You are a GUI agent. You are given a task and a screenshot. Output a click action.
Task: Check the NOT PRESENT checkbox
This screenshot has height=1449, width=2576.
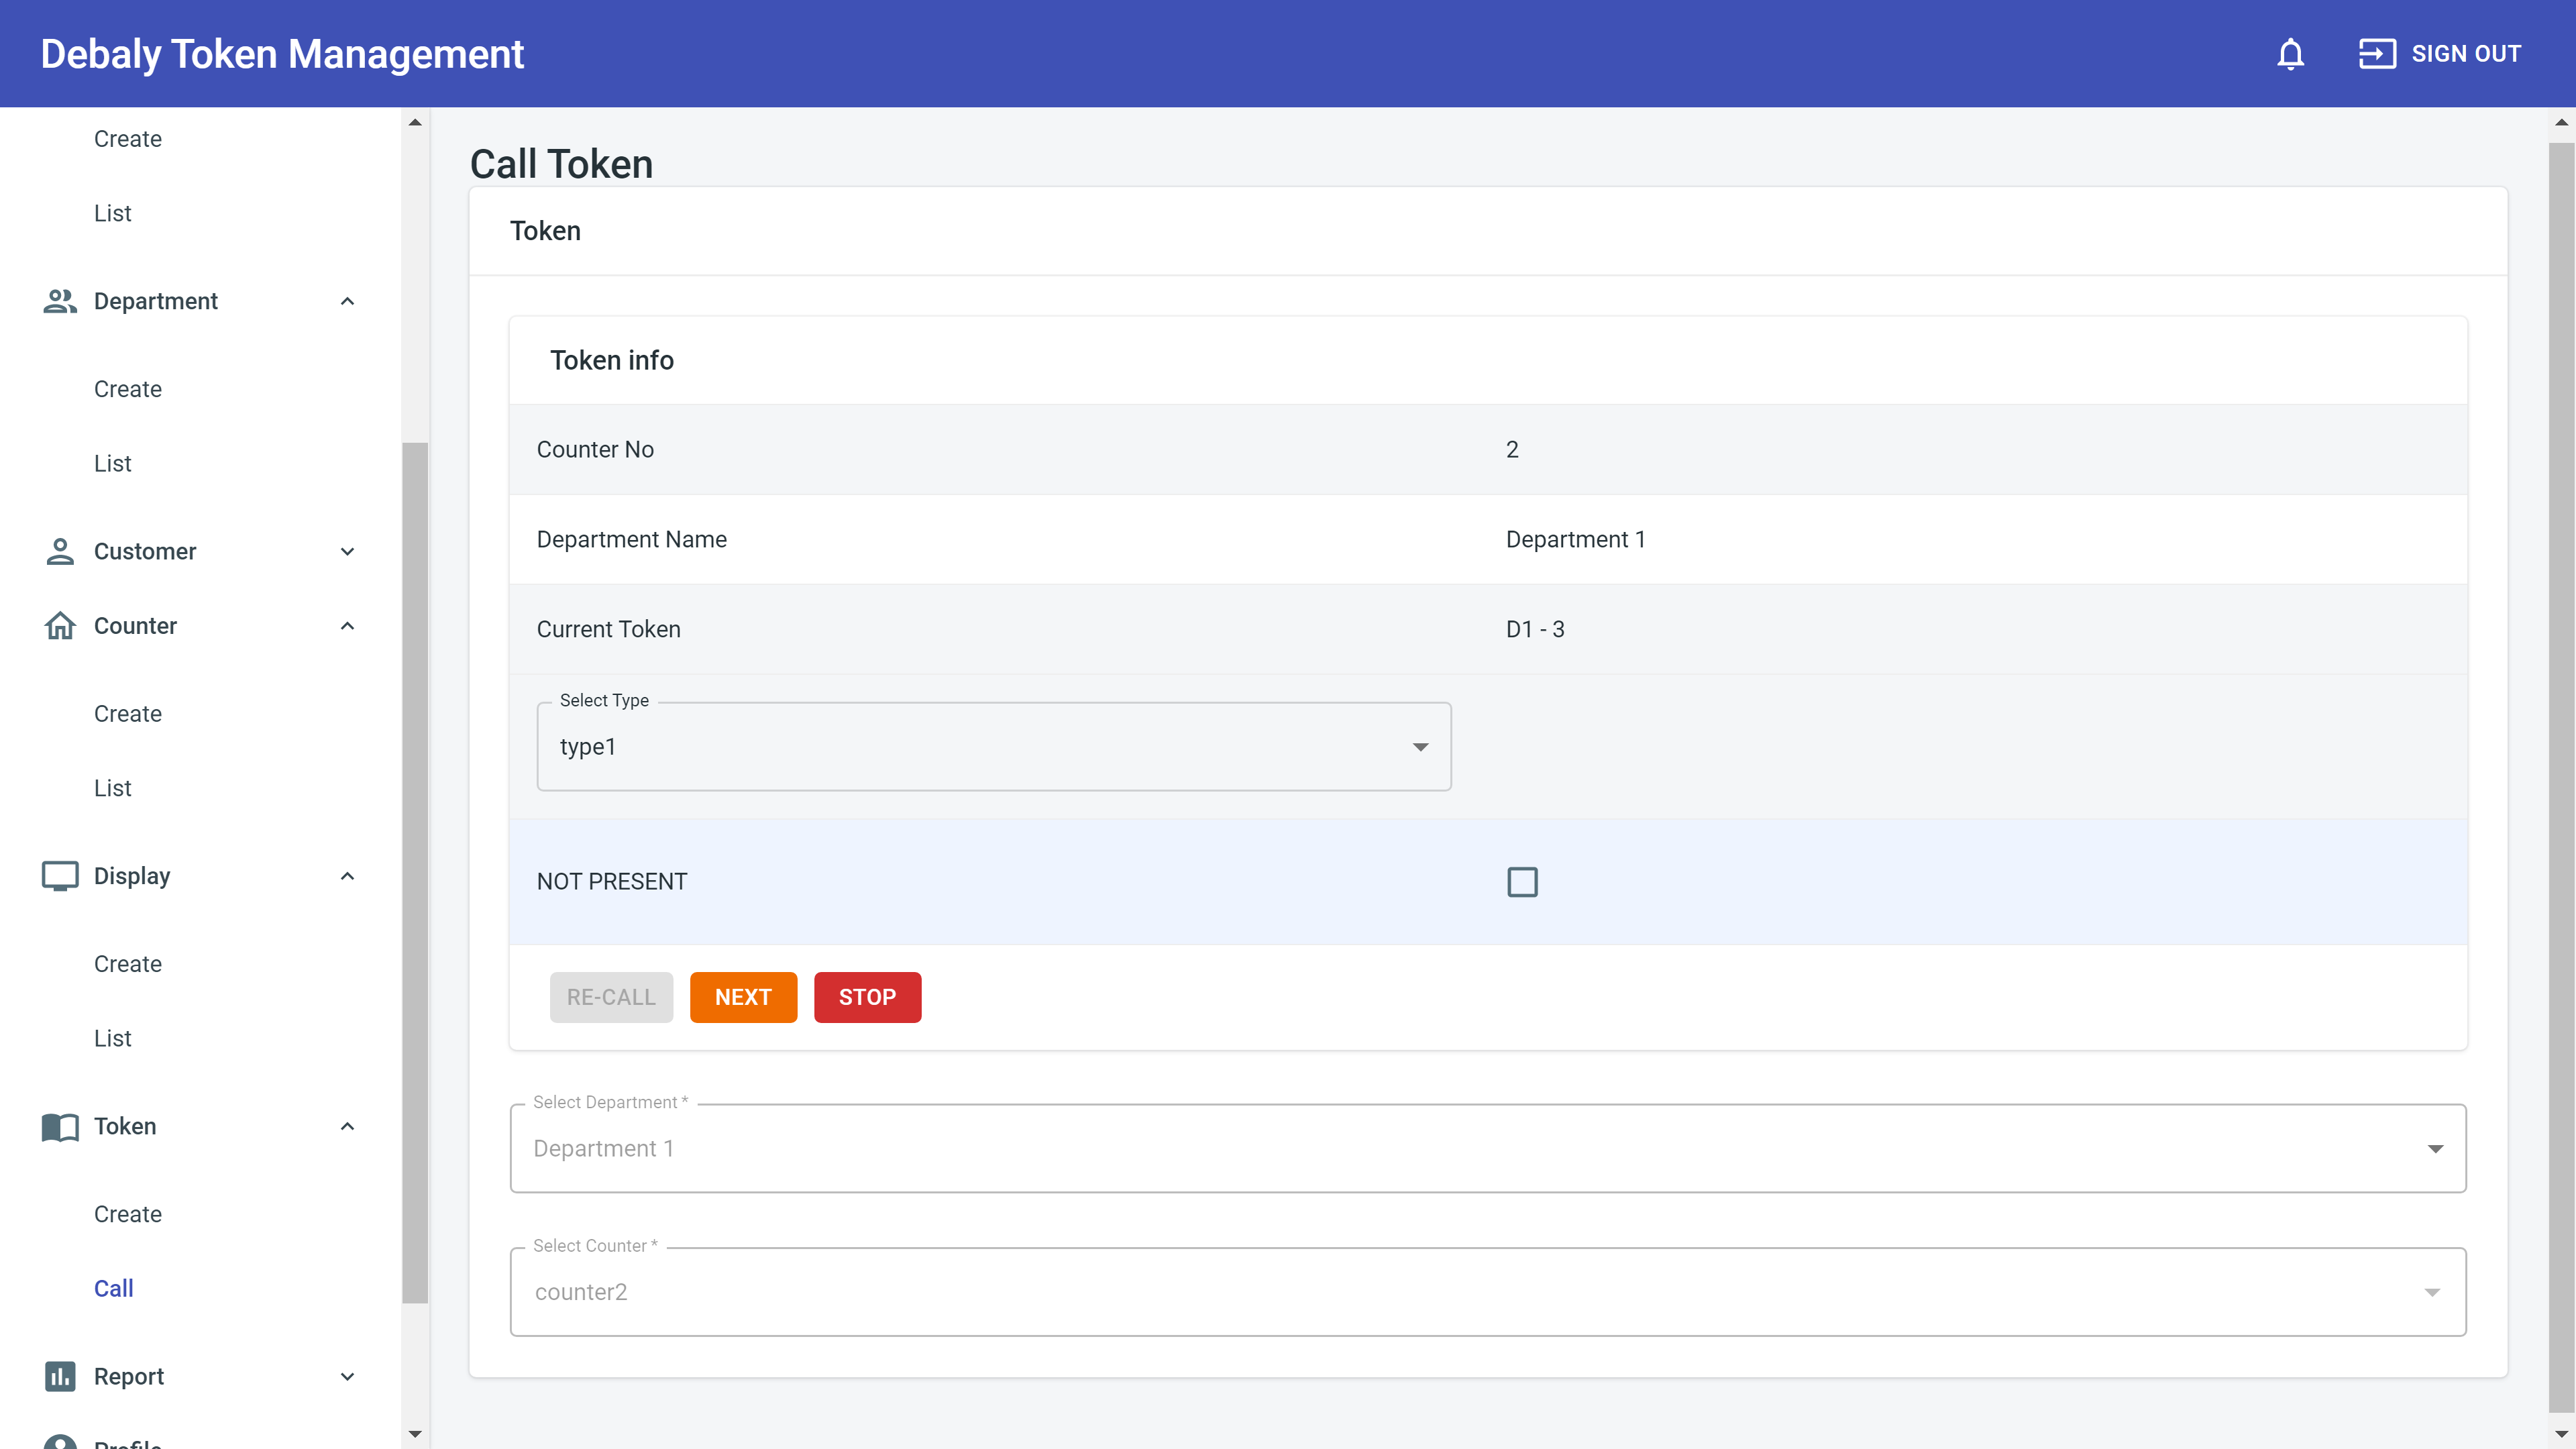[1522, 882]
